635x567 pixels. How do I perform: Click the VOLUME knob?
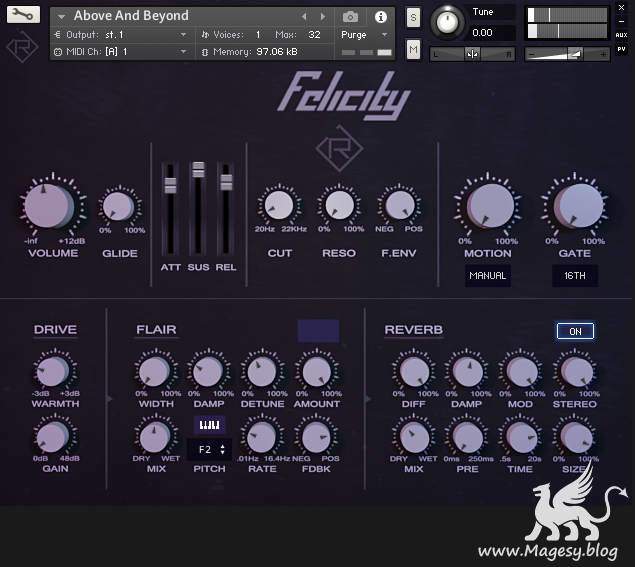click(x=49, y=206)
